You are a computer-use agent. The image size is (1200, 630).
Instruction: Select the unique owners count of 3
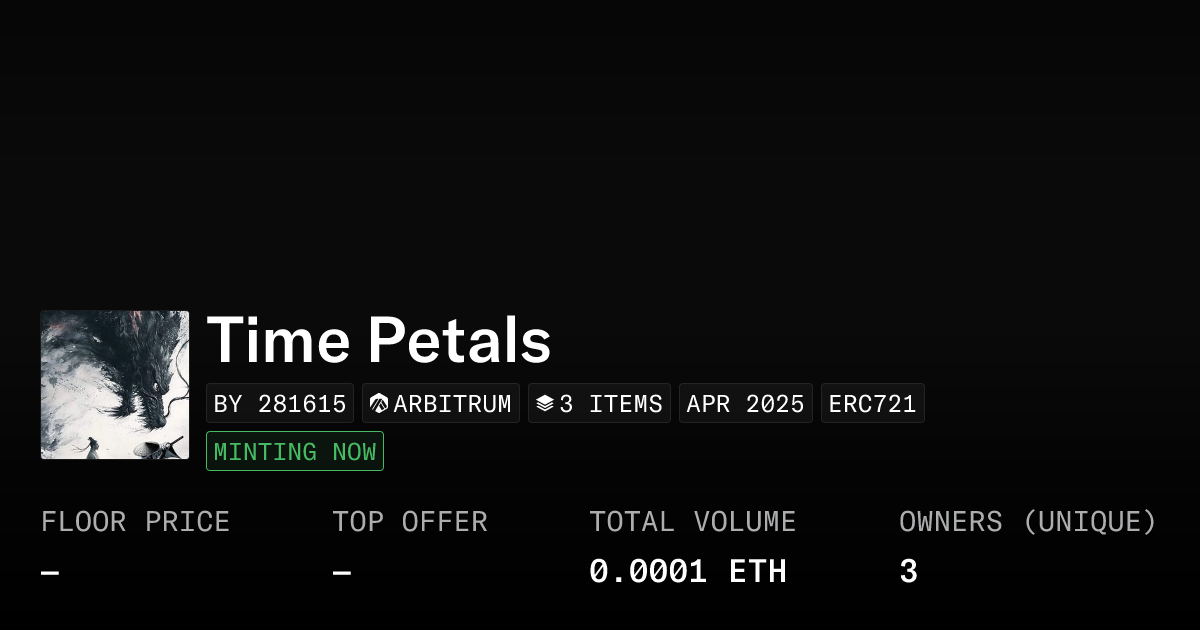(x=908, y=572)
